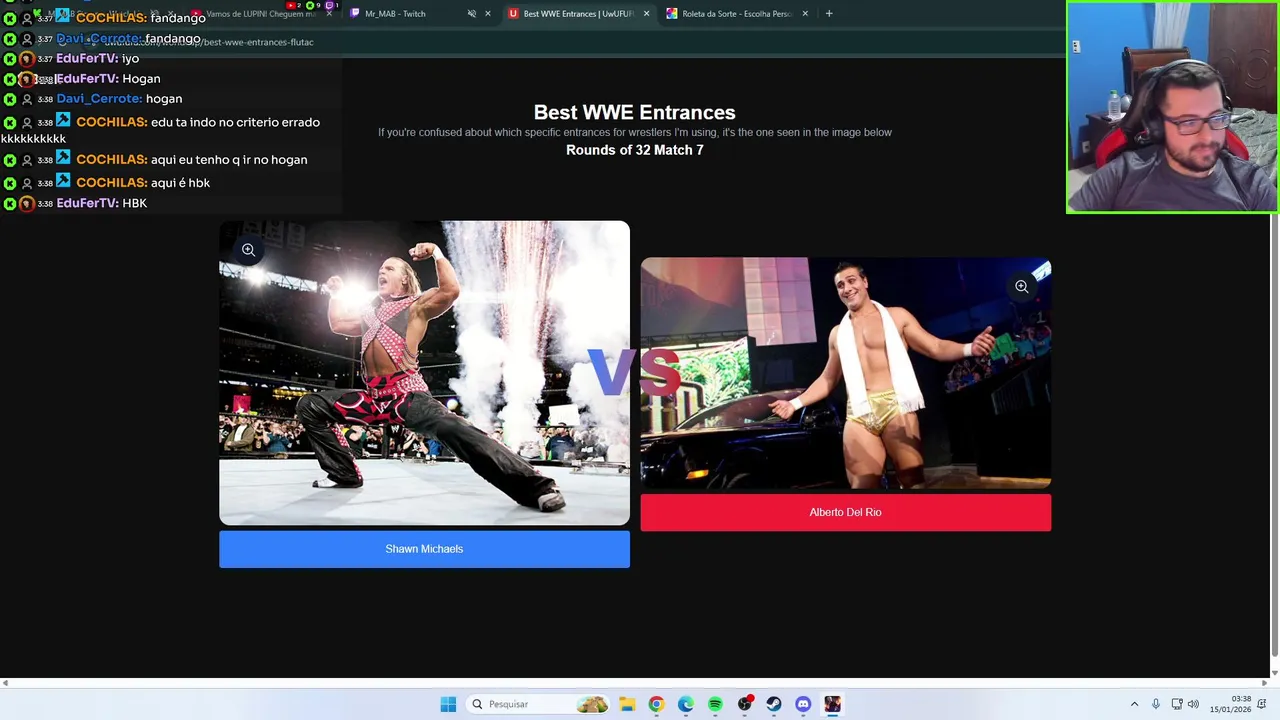
Task: Click the vertical page scrollbar
Action: click(x=1274, y=435)
